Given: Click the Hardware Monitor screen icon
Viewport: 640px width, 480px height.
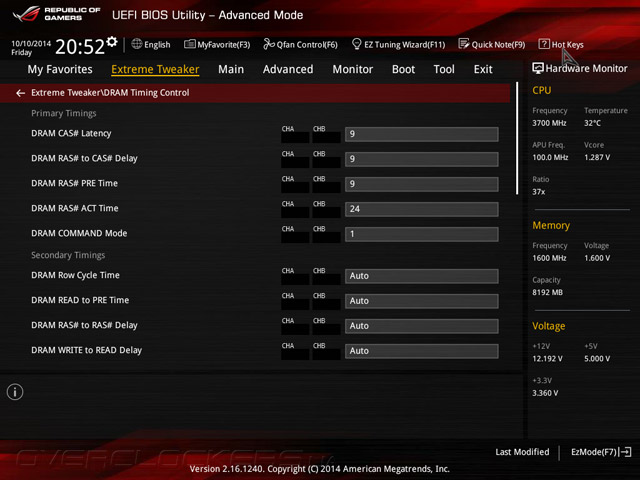Looking at the screenshot, I should [538, 68].
